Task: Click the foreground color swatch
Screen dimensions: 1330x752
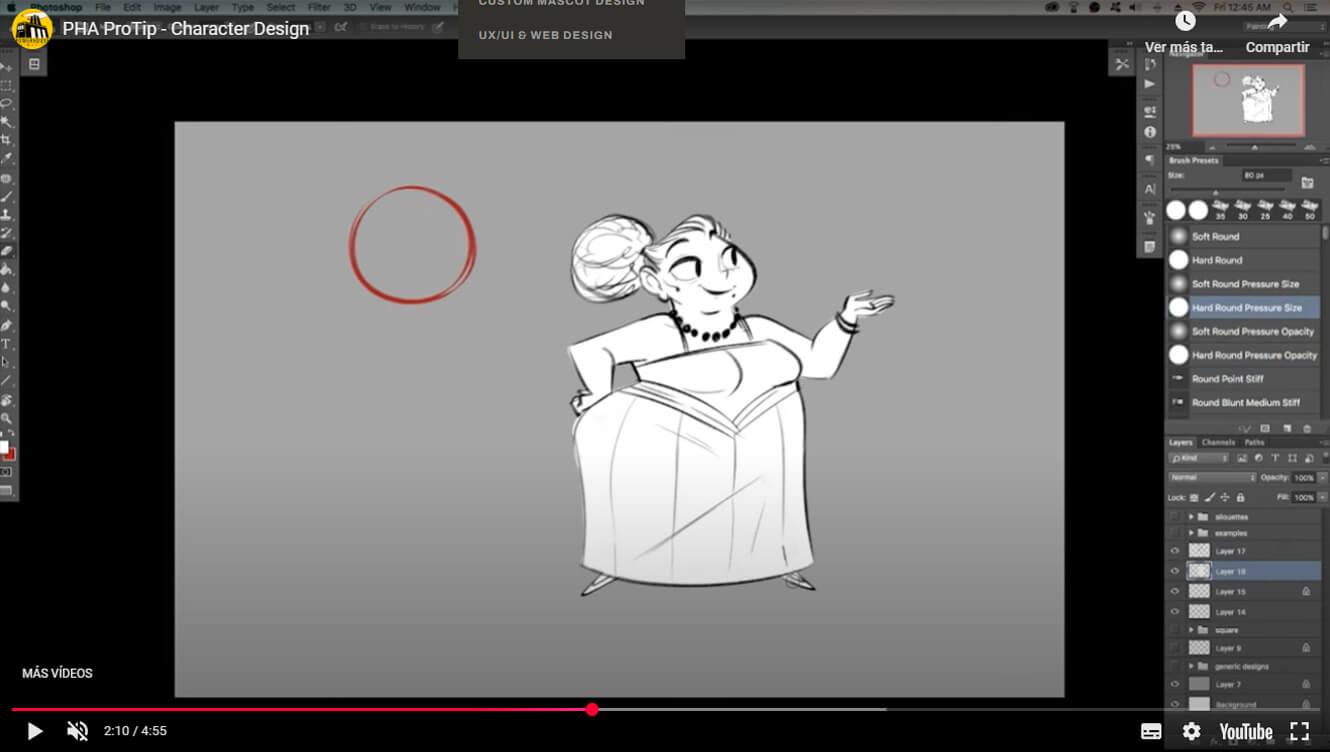Action: pyautogui.click(x=4, y=446)
